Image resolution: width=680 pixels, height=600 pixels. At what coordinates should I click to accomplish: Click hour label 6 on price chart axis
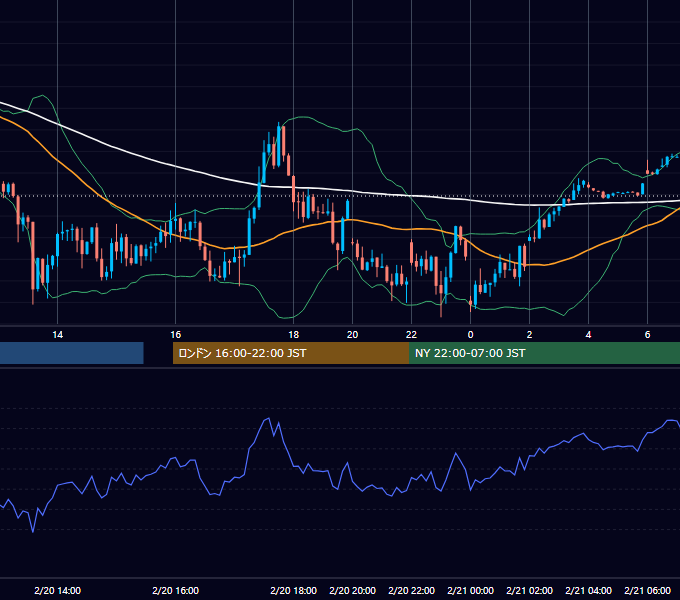pos(647,334)
